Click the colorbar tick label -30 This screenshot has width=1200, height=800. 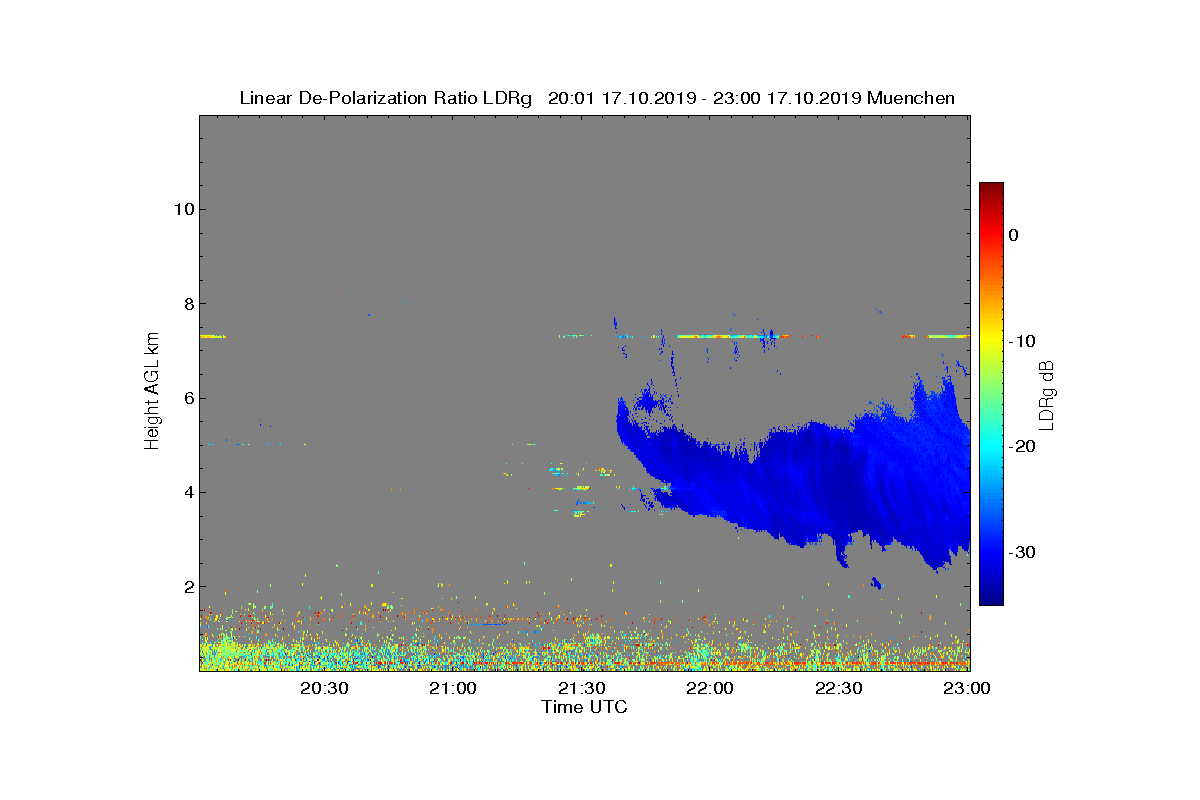pos(1021,552)
